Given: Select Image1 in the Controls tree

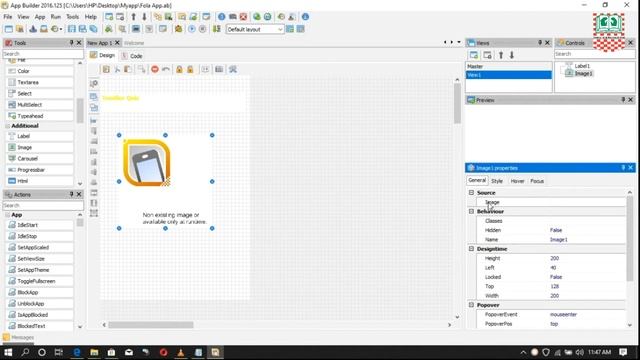Looking at the screenshot, I should pyautogui.click(x=583, y=73).
